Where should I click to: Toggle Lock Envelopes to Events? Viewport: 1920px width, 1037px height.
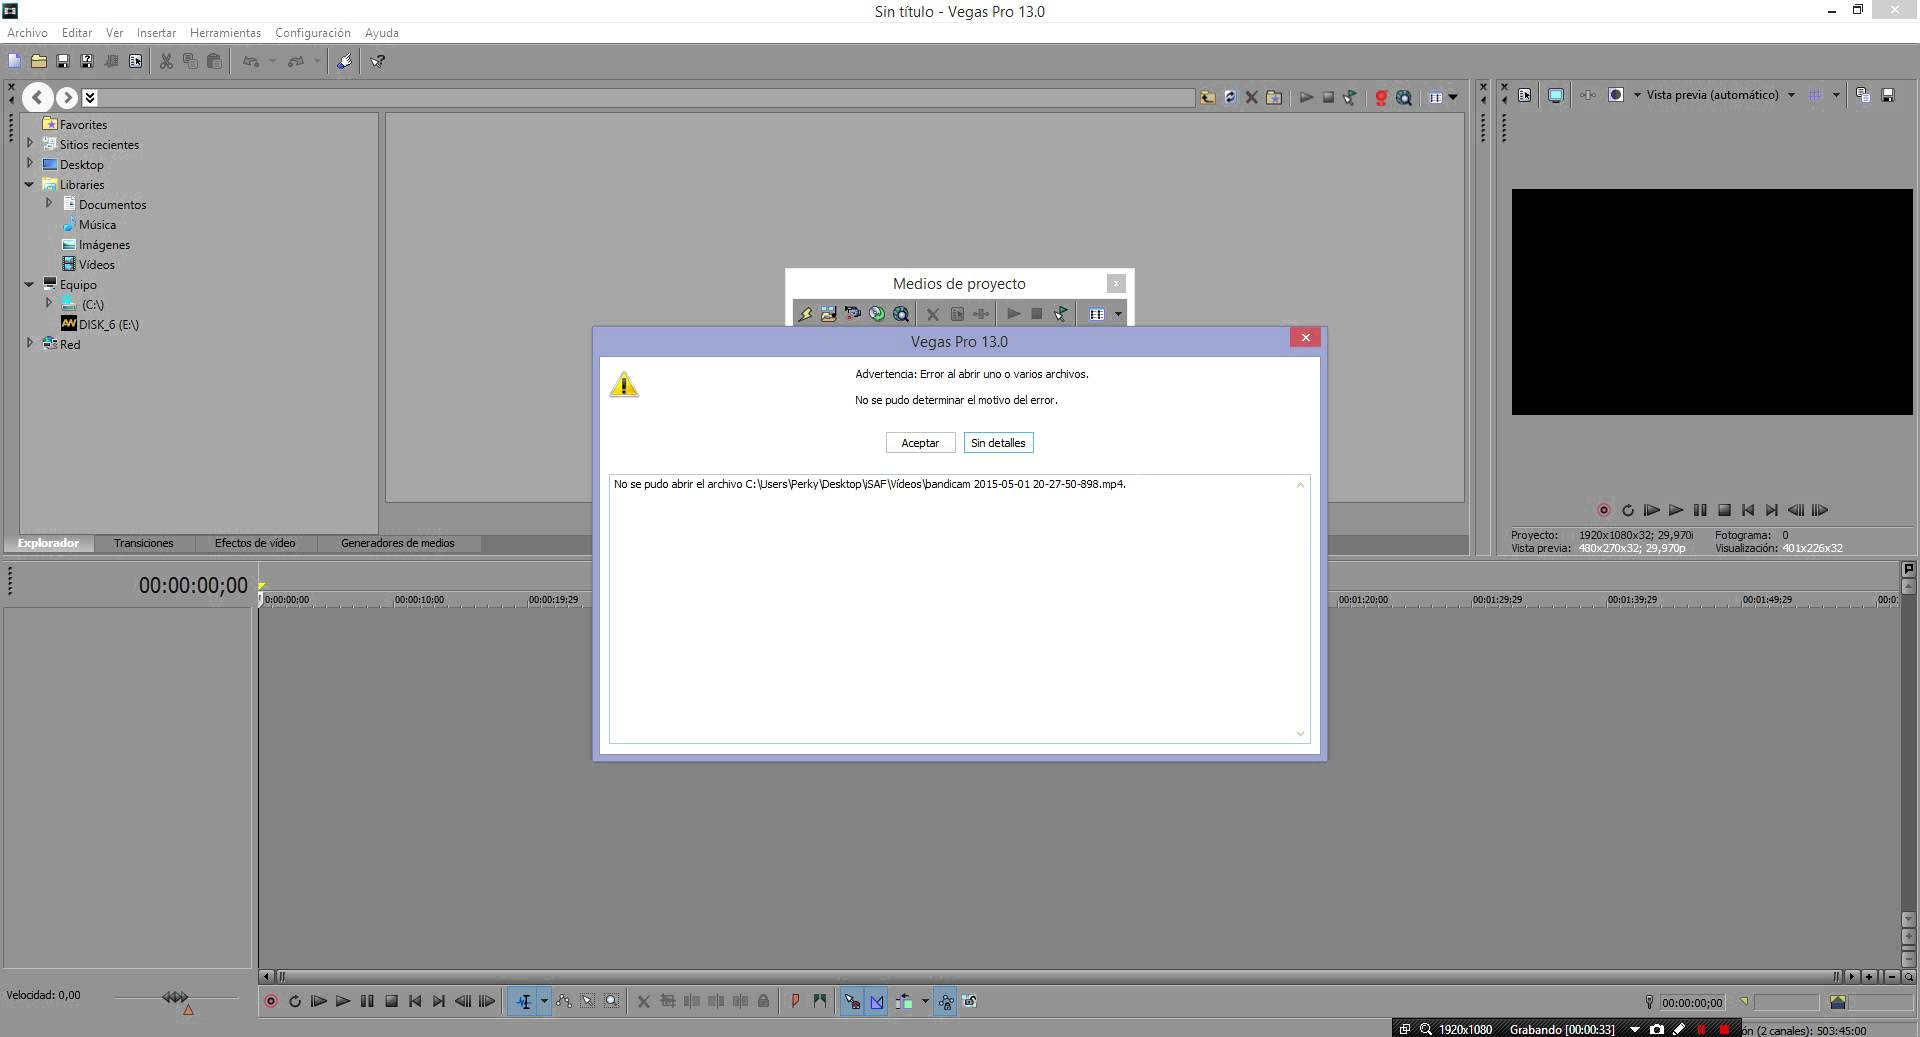tap(946, 1001)
